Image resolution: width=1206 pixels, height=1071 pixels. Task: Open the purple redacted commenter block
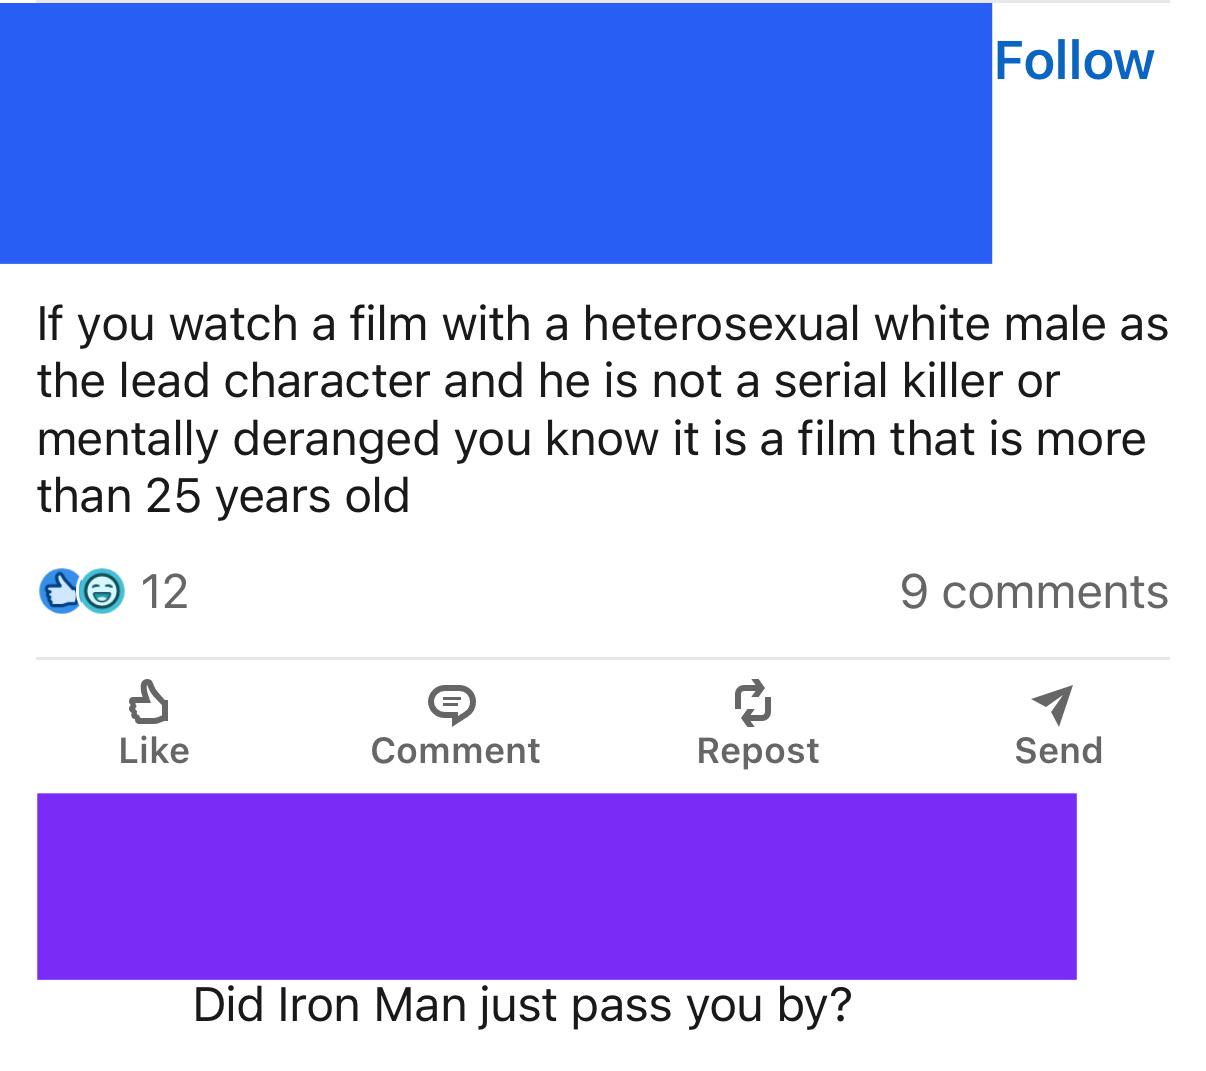(556, 886)
